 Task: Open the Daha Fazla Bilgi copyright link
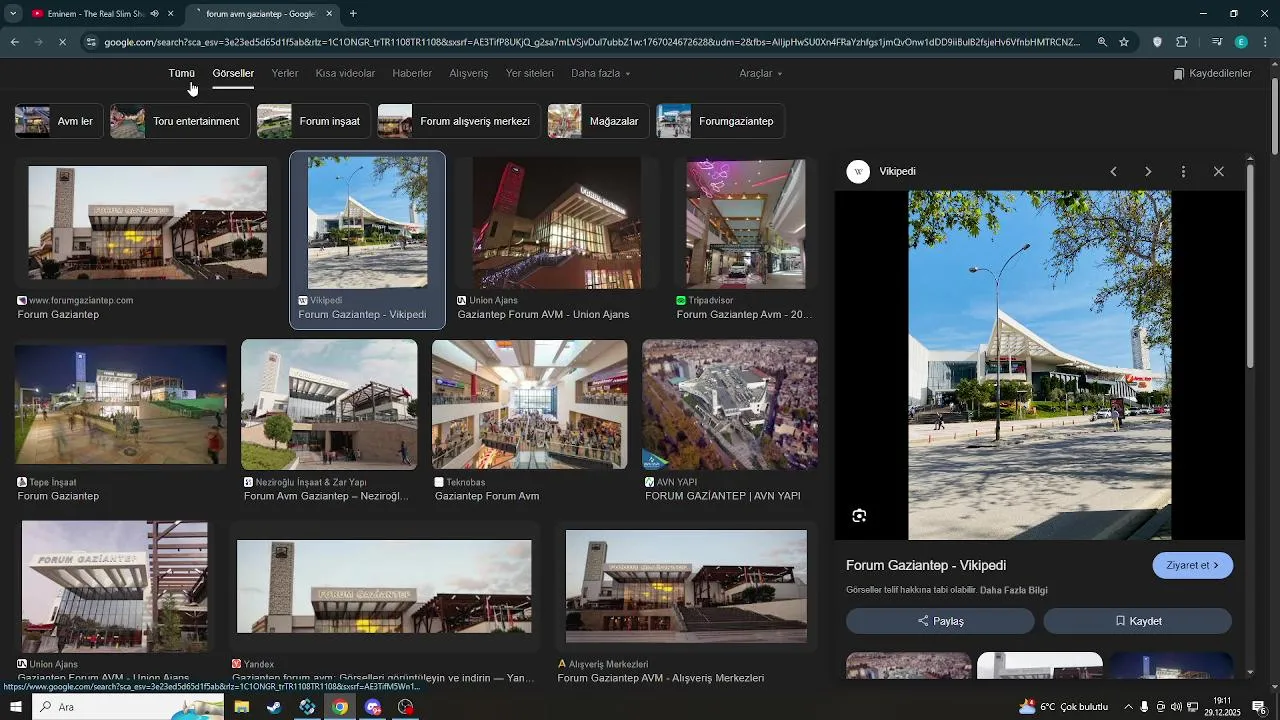(x=1013, y=590)
